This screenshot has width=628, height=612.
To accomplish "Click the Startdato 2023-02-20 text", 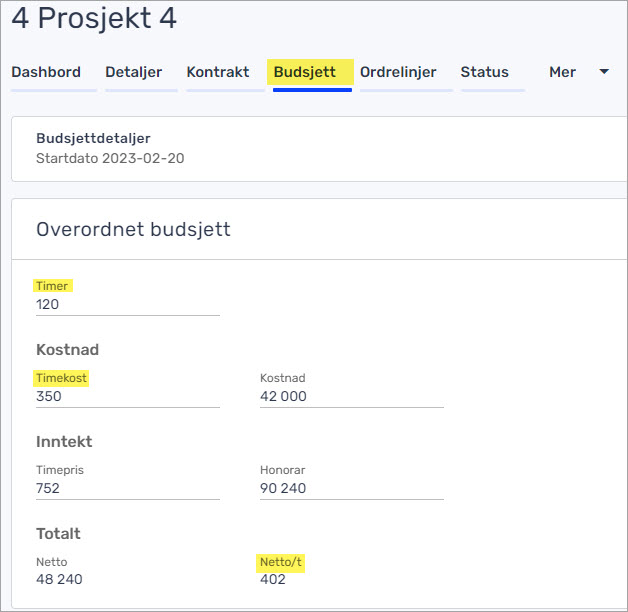I will point(110,159).
